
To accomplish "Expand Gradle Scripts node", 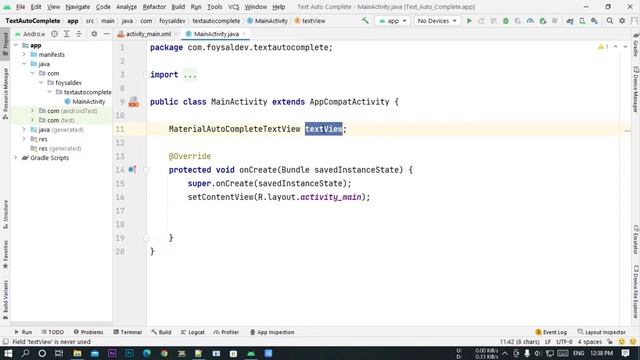I will 16,158.
